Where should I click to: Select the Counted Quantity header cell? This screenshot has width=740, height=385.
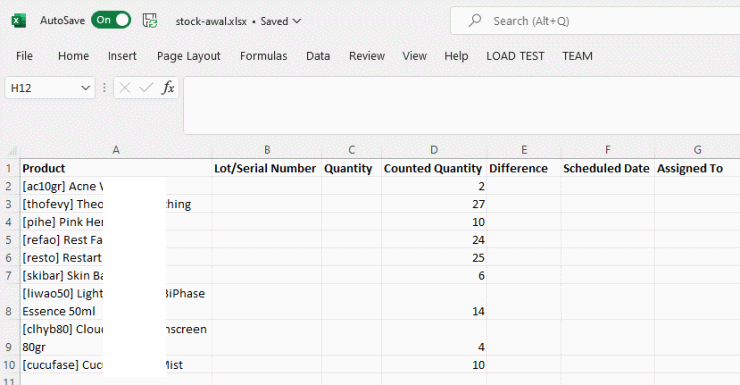(x=434, y=168)
